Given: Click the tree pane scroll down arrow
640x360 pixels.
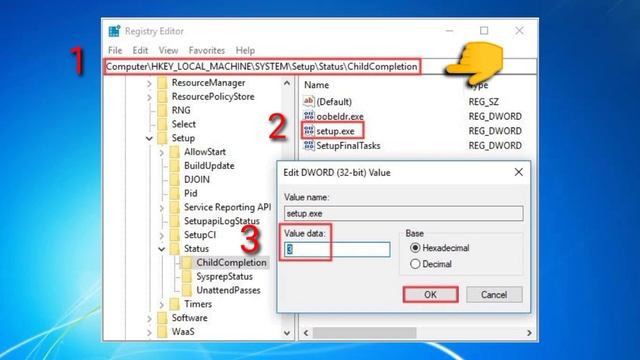Looking at the screenshot, I should pyautogui.click(x=287, y=333).
